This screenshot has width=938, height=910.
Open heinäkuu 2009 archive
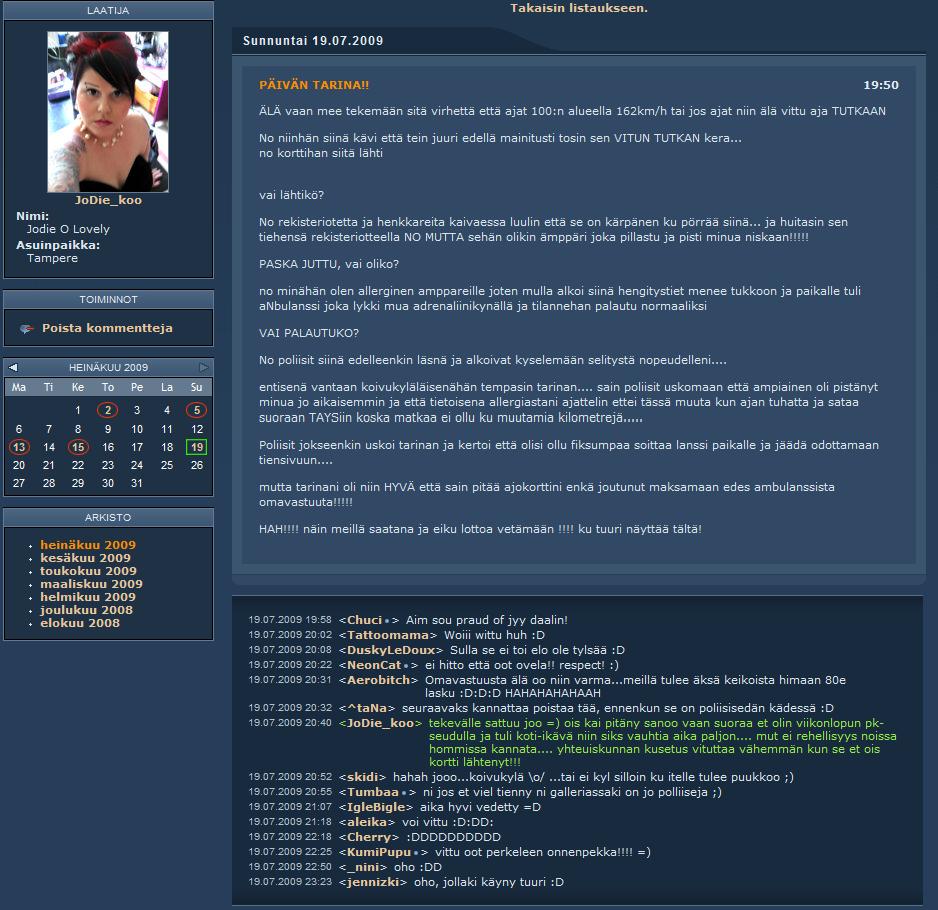[x=88, y=545]
